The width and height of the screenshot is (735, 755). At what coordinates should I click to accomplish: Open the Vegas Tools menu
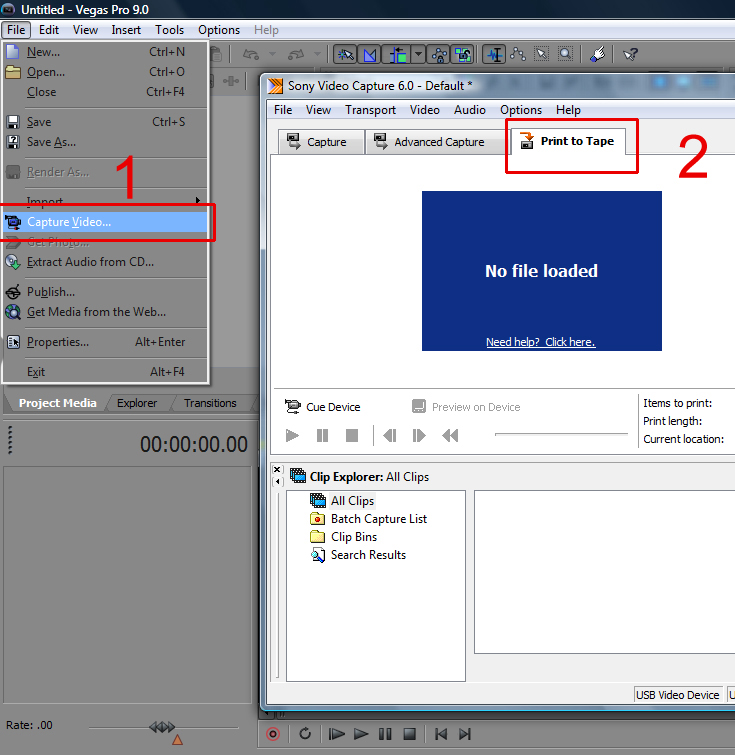tap(169, 30)
